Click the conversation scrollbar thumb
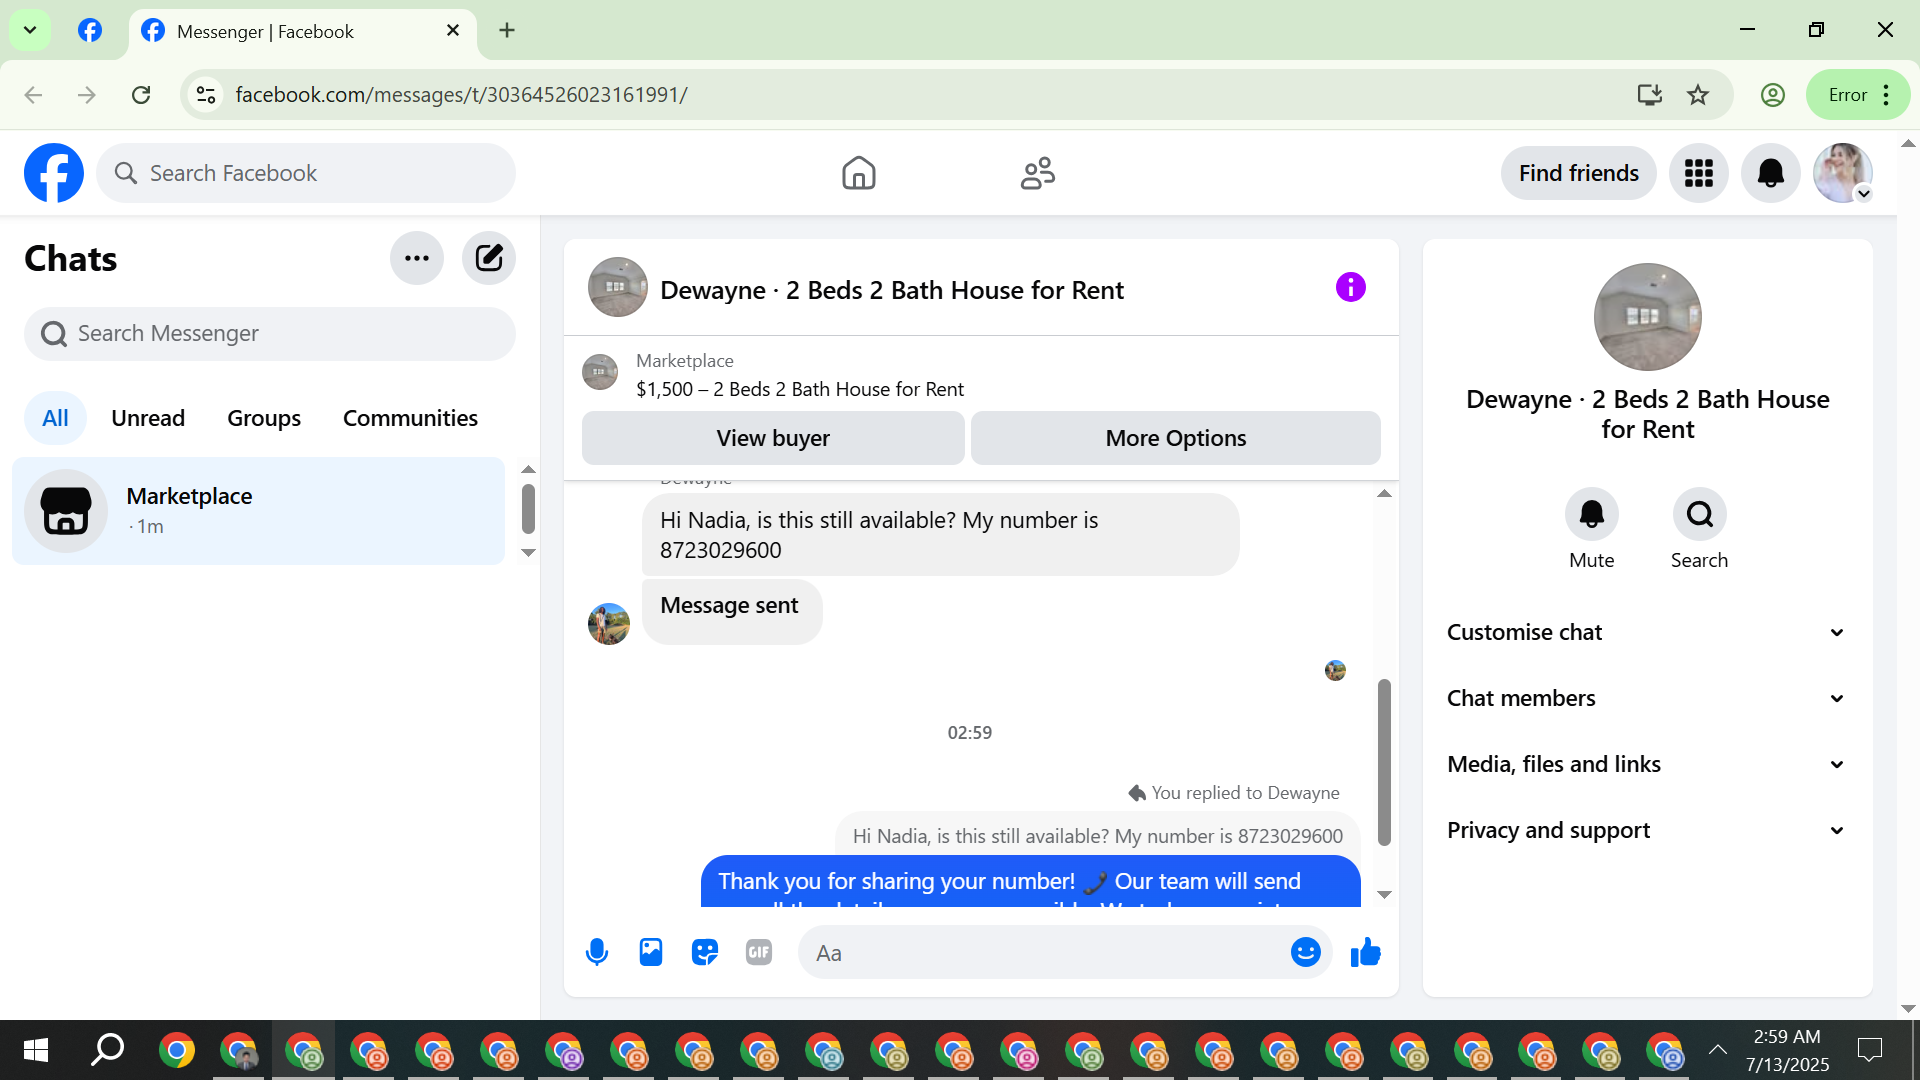Image resolution: width=1920 pixels, height=1080 pixels. click(x=1384, y=762)
